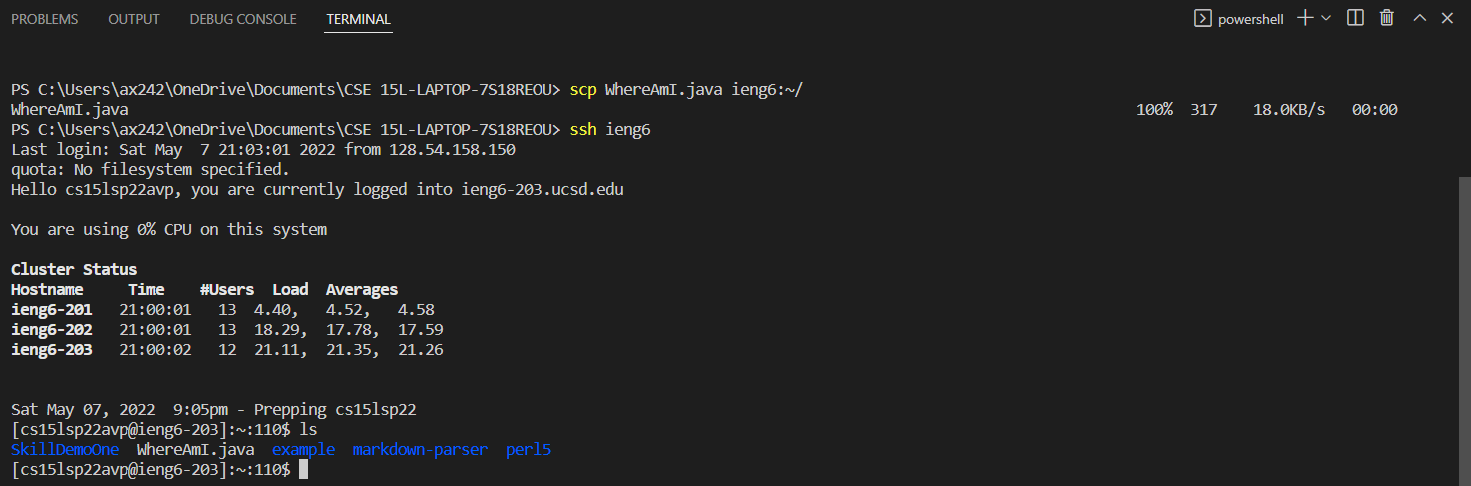Click the ieng6-203.ucsd.edu hostname text
This screenshot has height=486, width=1471.
coord(542,189)
